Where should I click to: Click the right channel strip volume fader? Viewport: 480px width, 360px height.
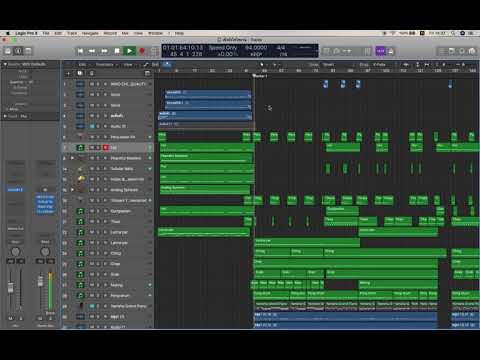[x=40, y=282]
